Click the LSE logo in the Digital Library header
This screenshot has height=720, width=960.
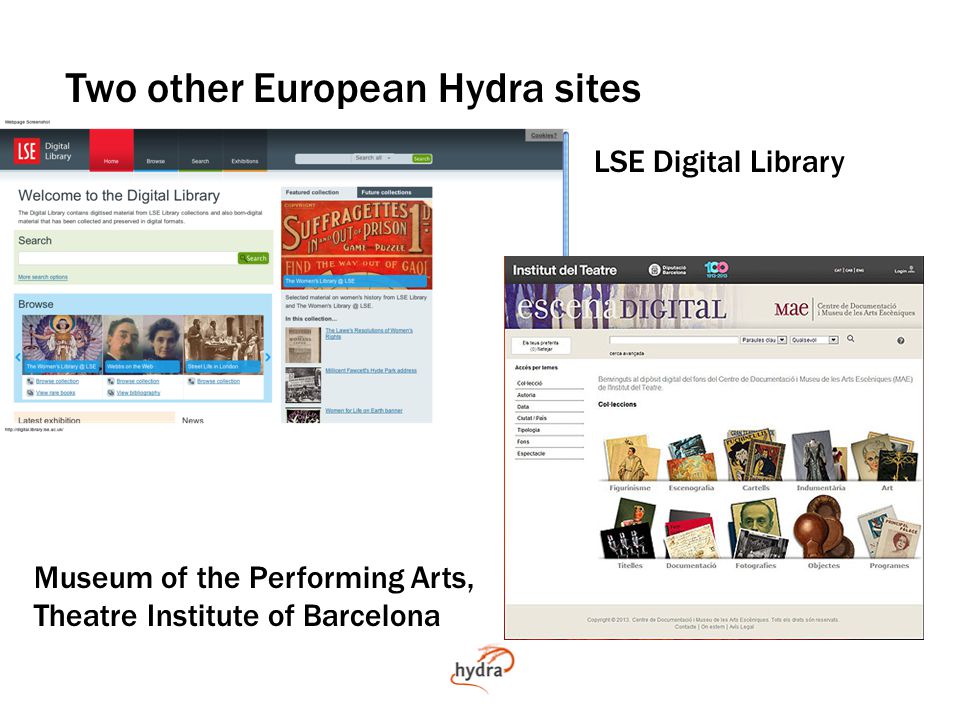pos(27,151)
